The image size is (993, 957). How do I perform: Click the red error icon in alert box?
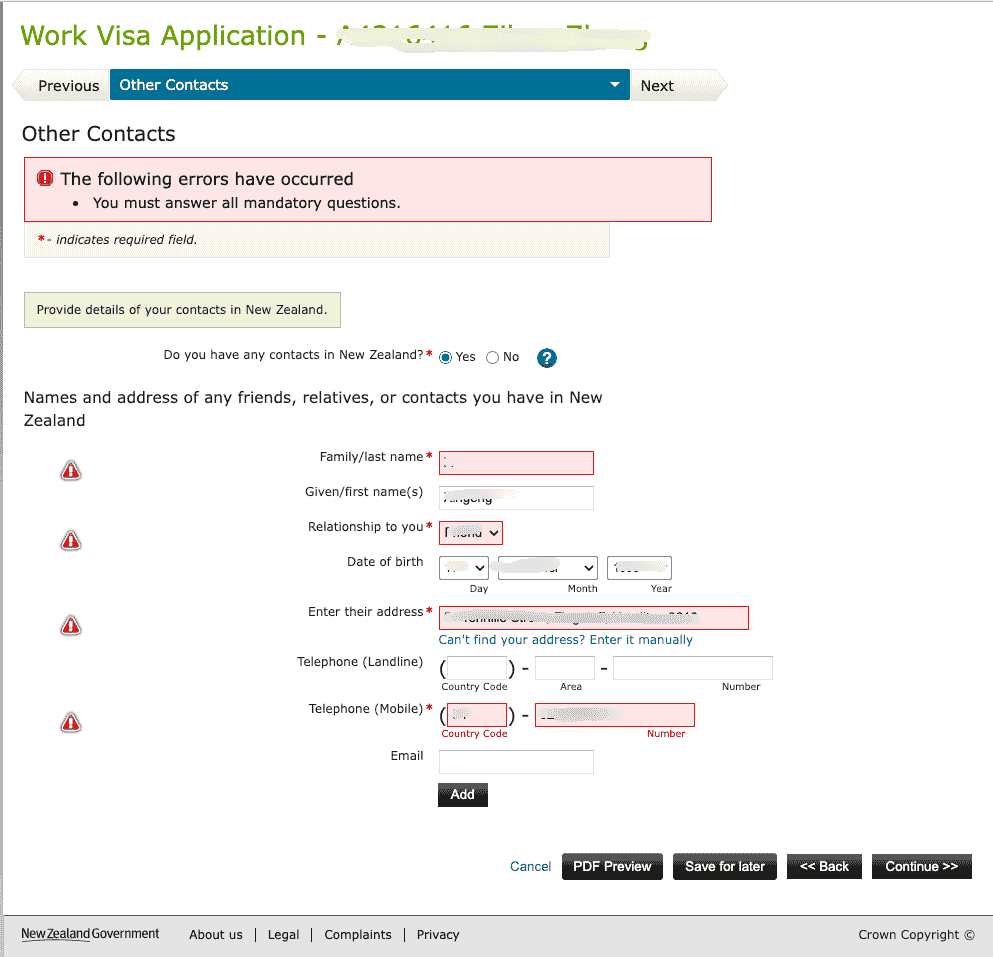click(45, 179)
